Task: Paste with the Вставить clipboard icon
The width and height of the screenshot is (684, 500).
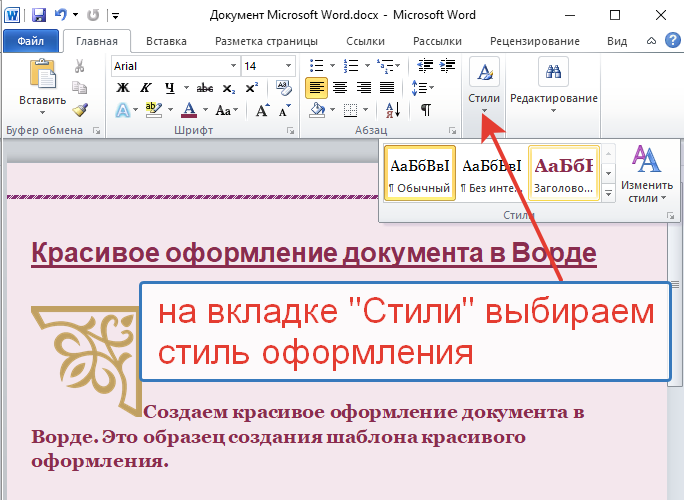Action: 42,74
